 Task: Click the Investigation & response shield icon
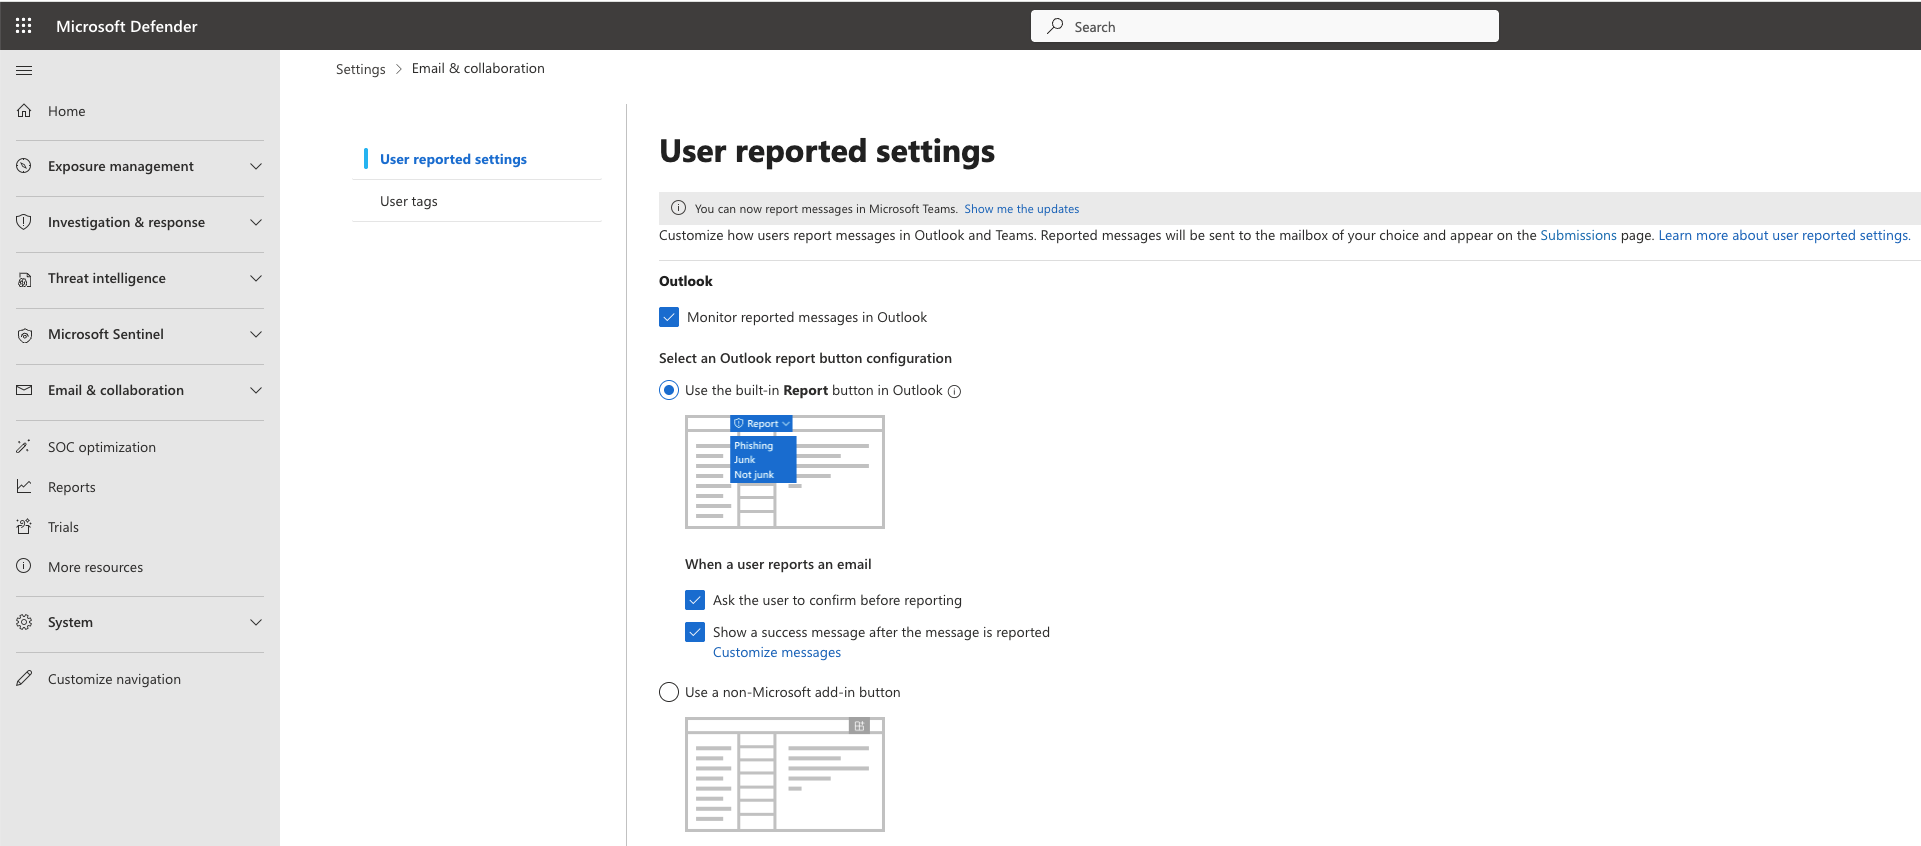coord(24,222)
